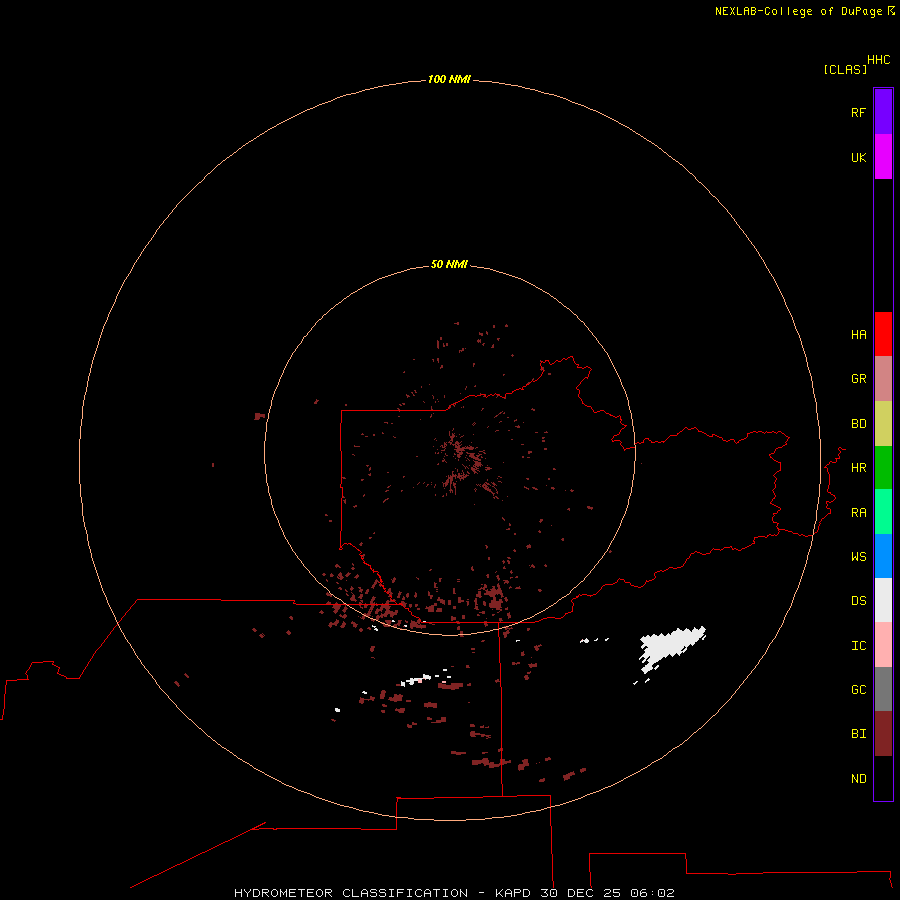Click the KAPD station identifier
Screen dimensions: 900x900
coord(513,893)
